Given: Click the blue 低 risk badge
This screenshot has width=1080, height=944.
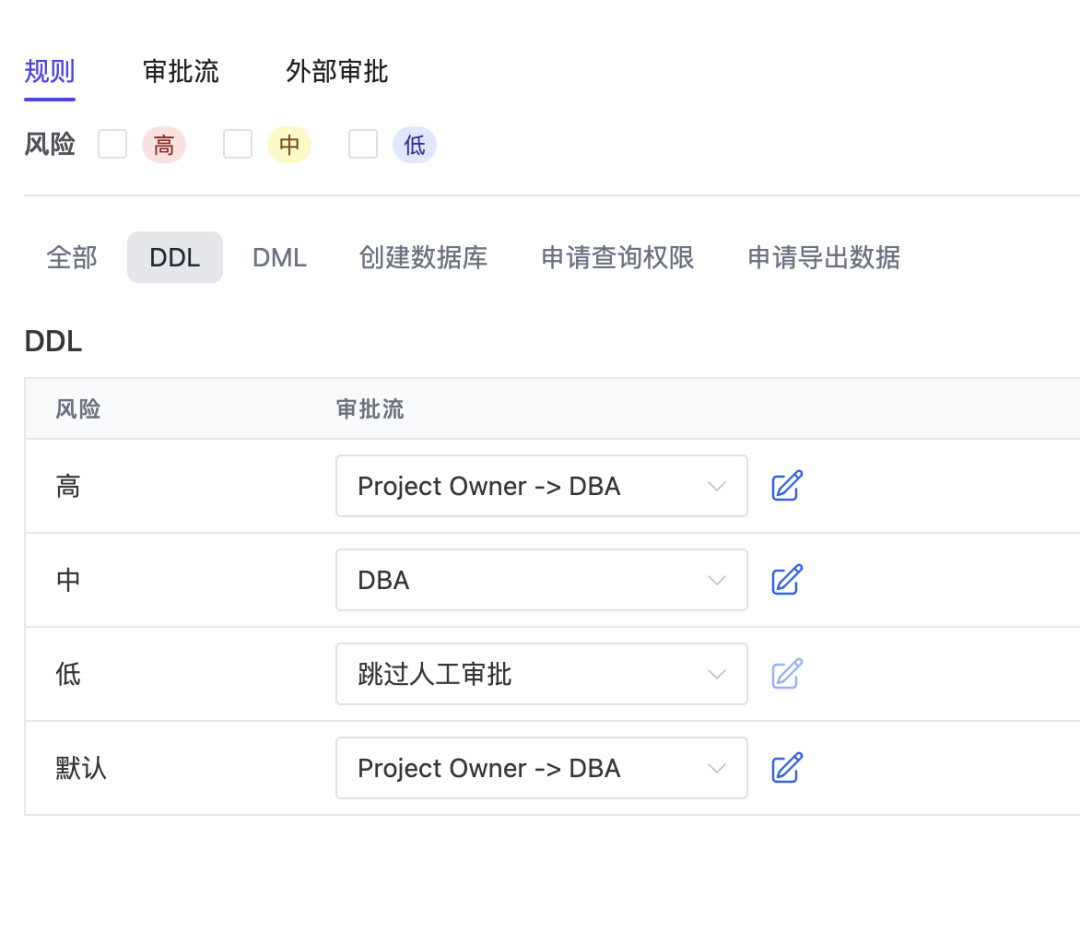Looking at the screenshot, I should [415, 145].
